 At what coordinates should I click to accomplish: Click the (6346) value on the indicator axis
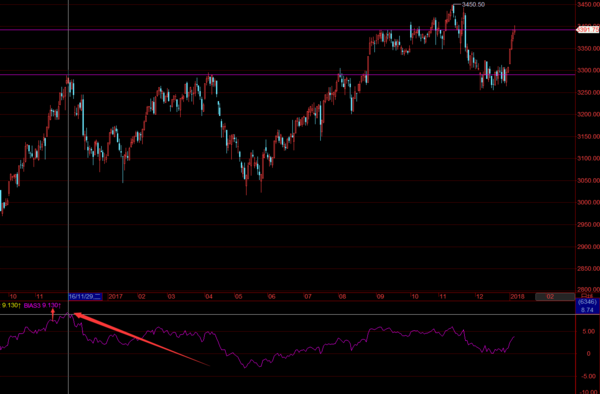pos(587,302)
